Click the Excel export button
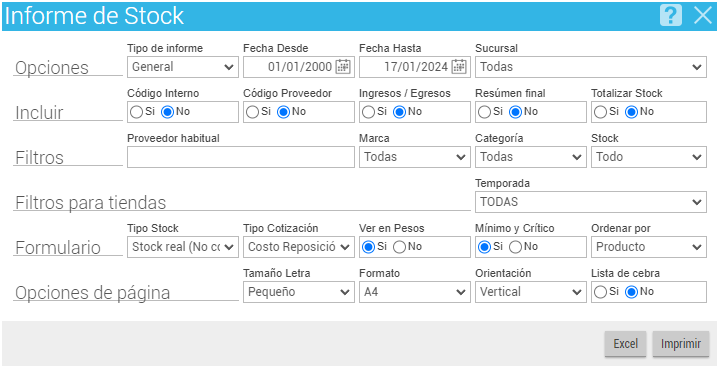 point(625,344)
